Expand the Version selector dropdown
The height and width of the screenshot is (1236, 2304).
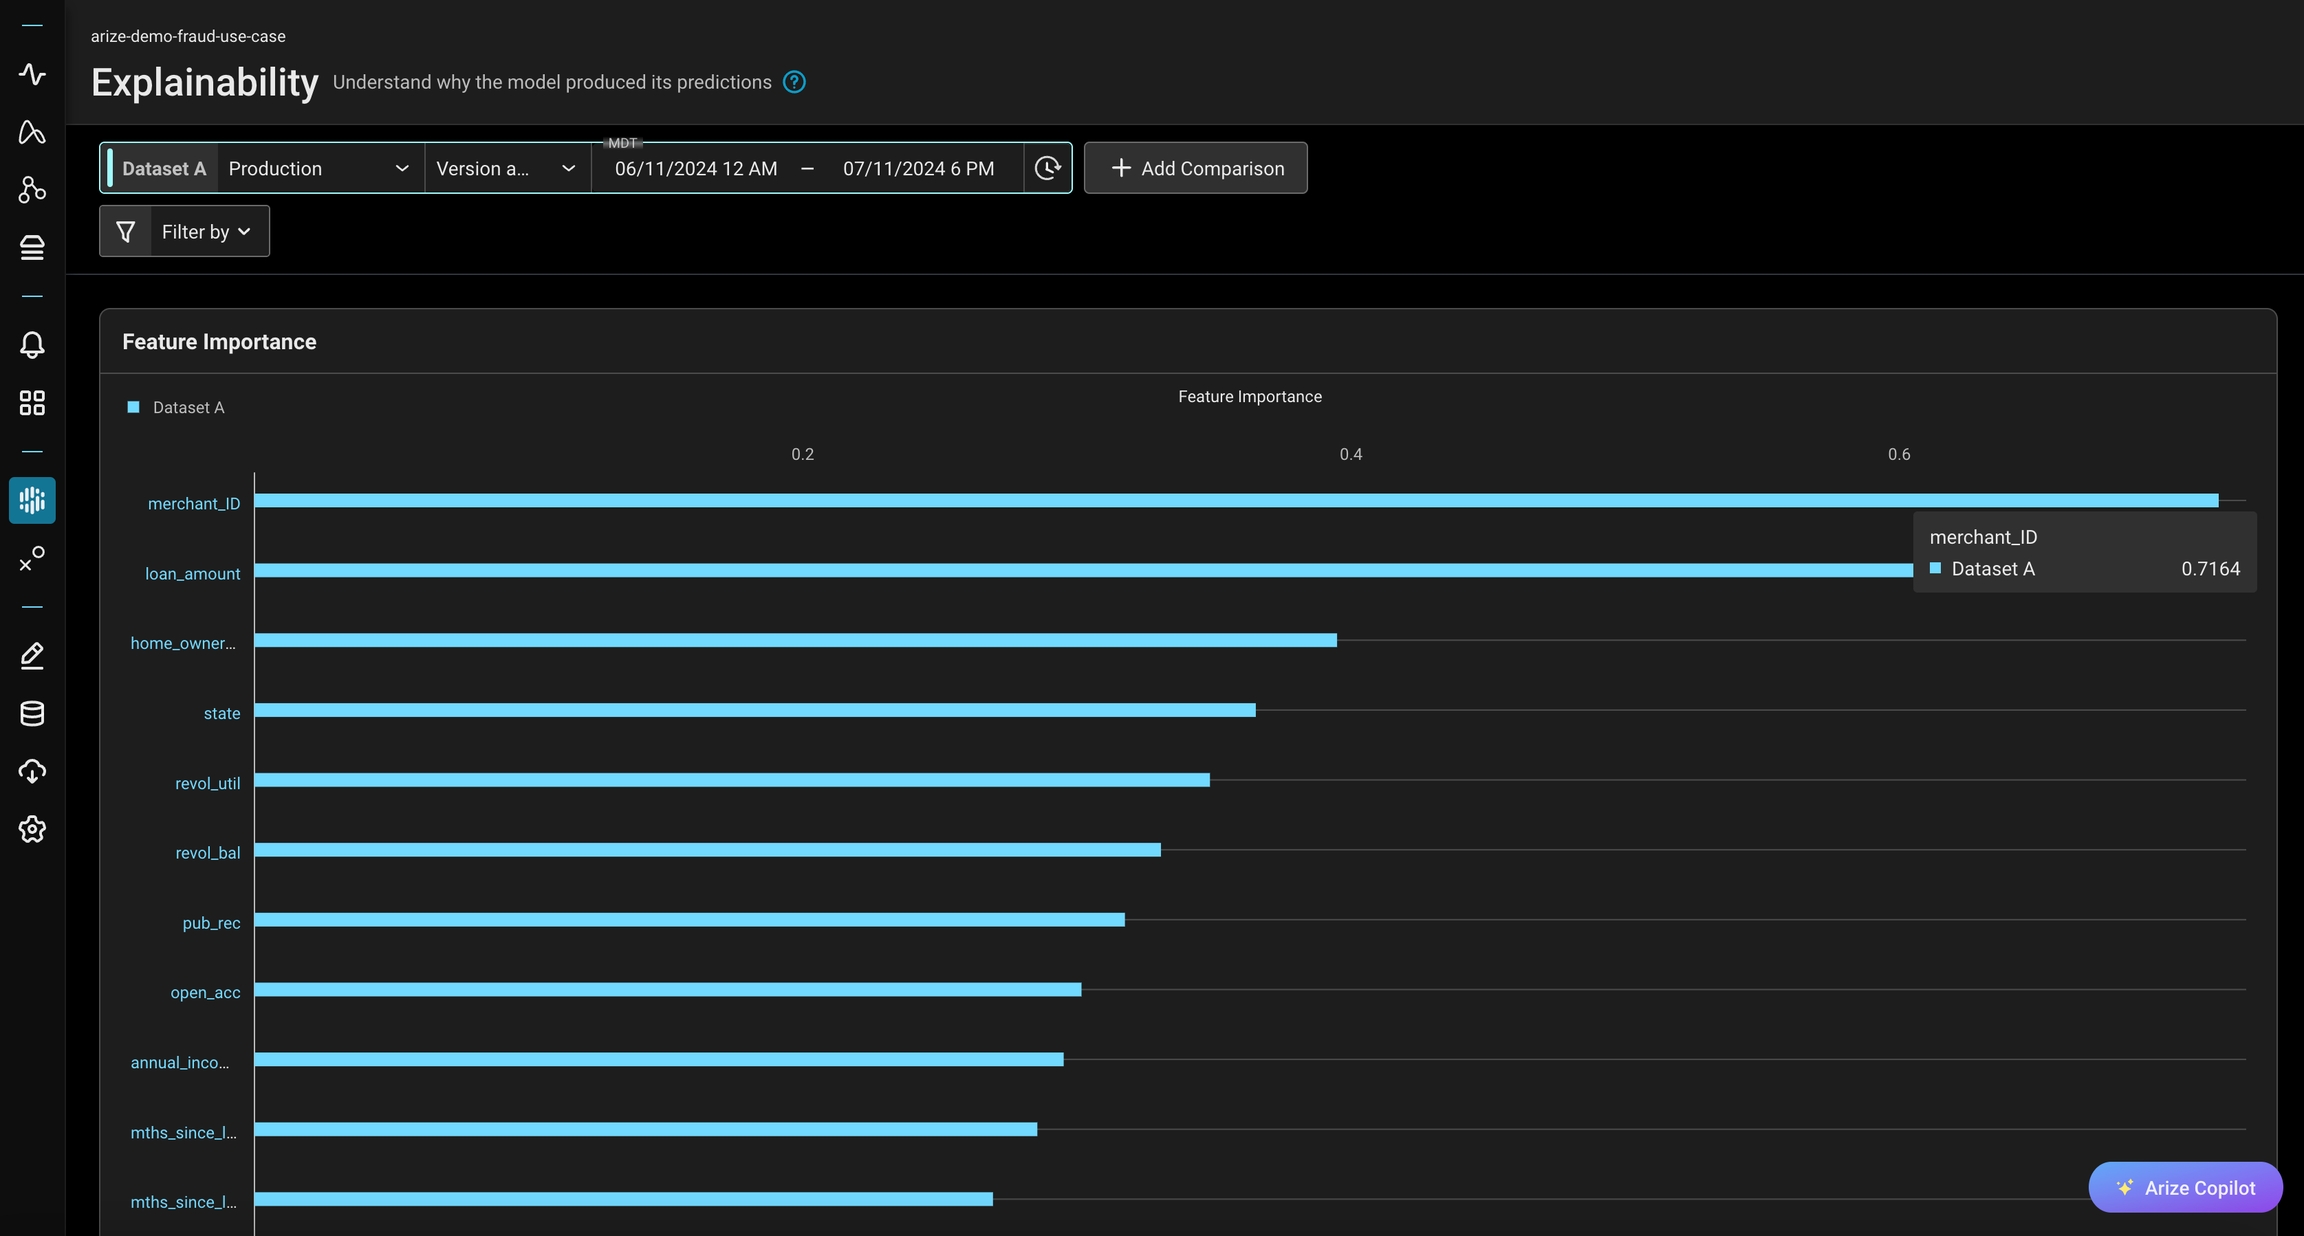[x=505, y=168]
